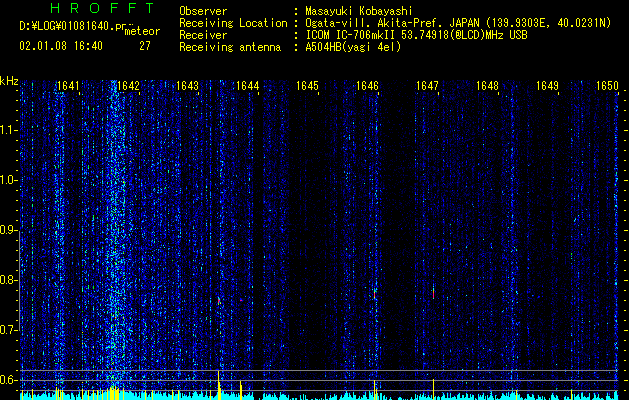Click the 1.0 kHz axis label
This screenshot has height=400, width=629.
tap(9, 180)
